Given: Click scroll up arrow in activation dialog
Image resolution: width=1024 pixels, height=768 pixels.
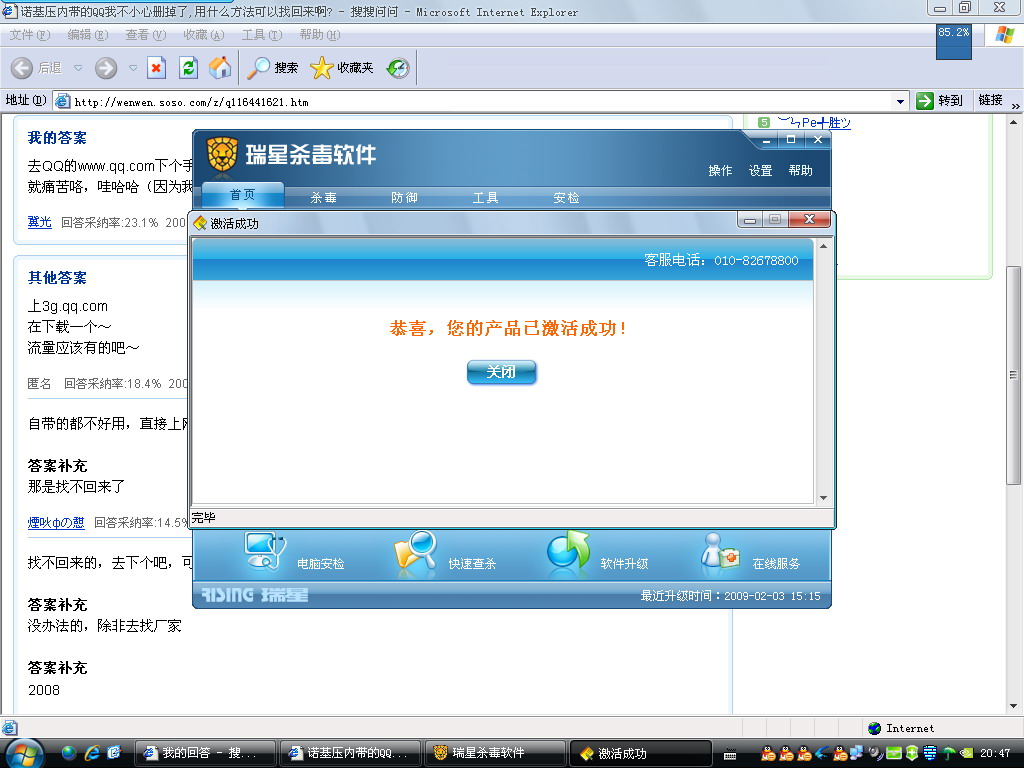Looking at the screenshot, I should [824, 246].
